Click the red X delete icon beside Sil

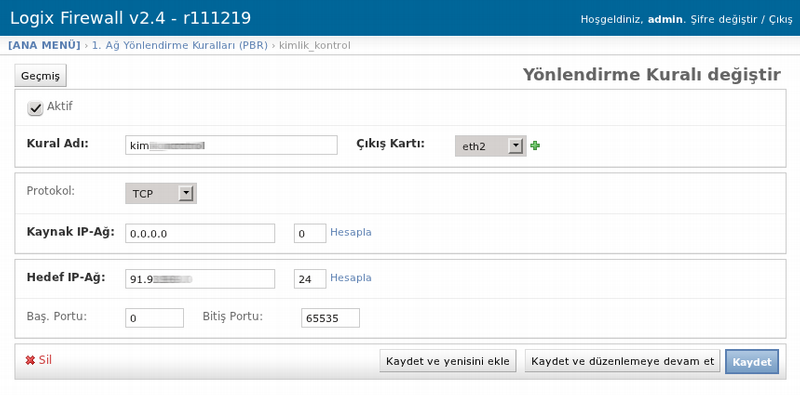(30, 360)
